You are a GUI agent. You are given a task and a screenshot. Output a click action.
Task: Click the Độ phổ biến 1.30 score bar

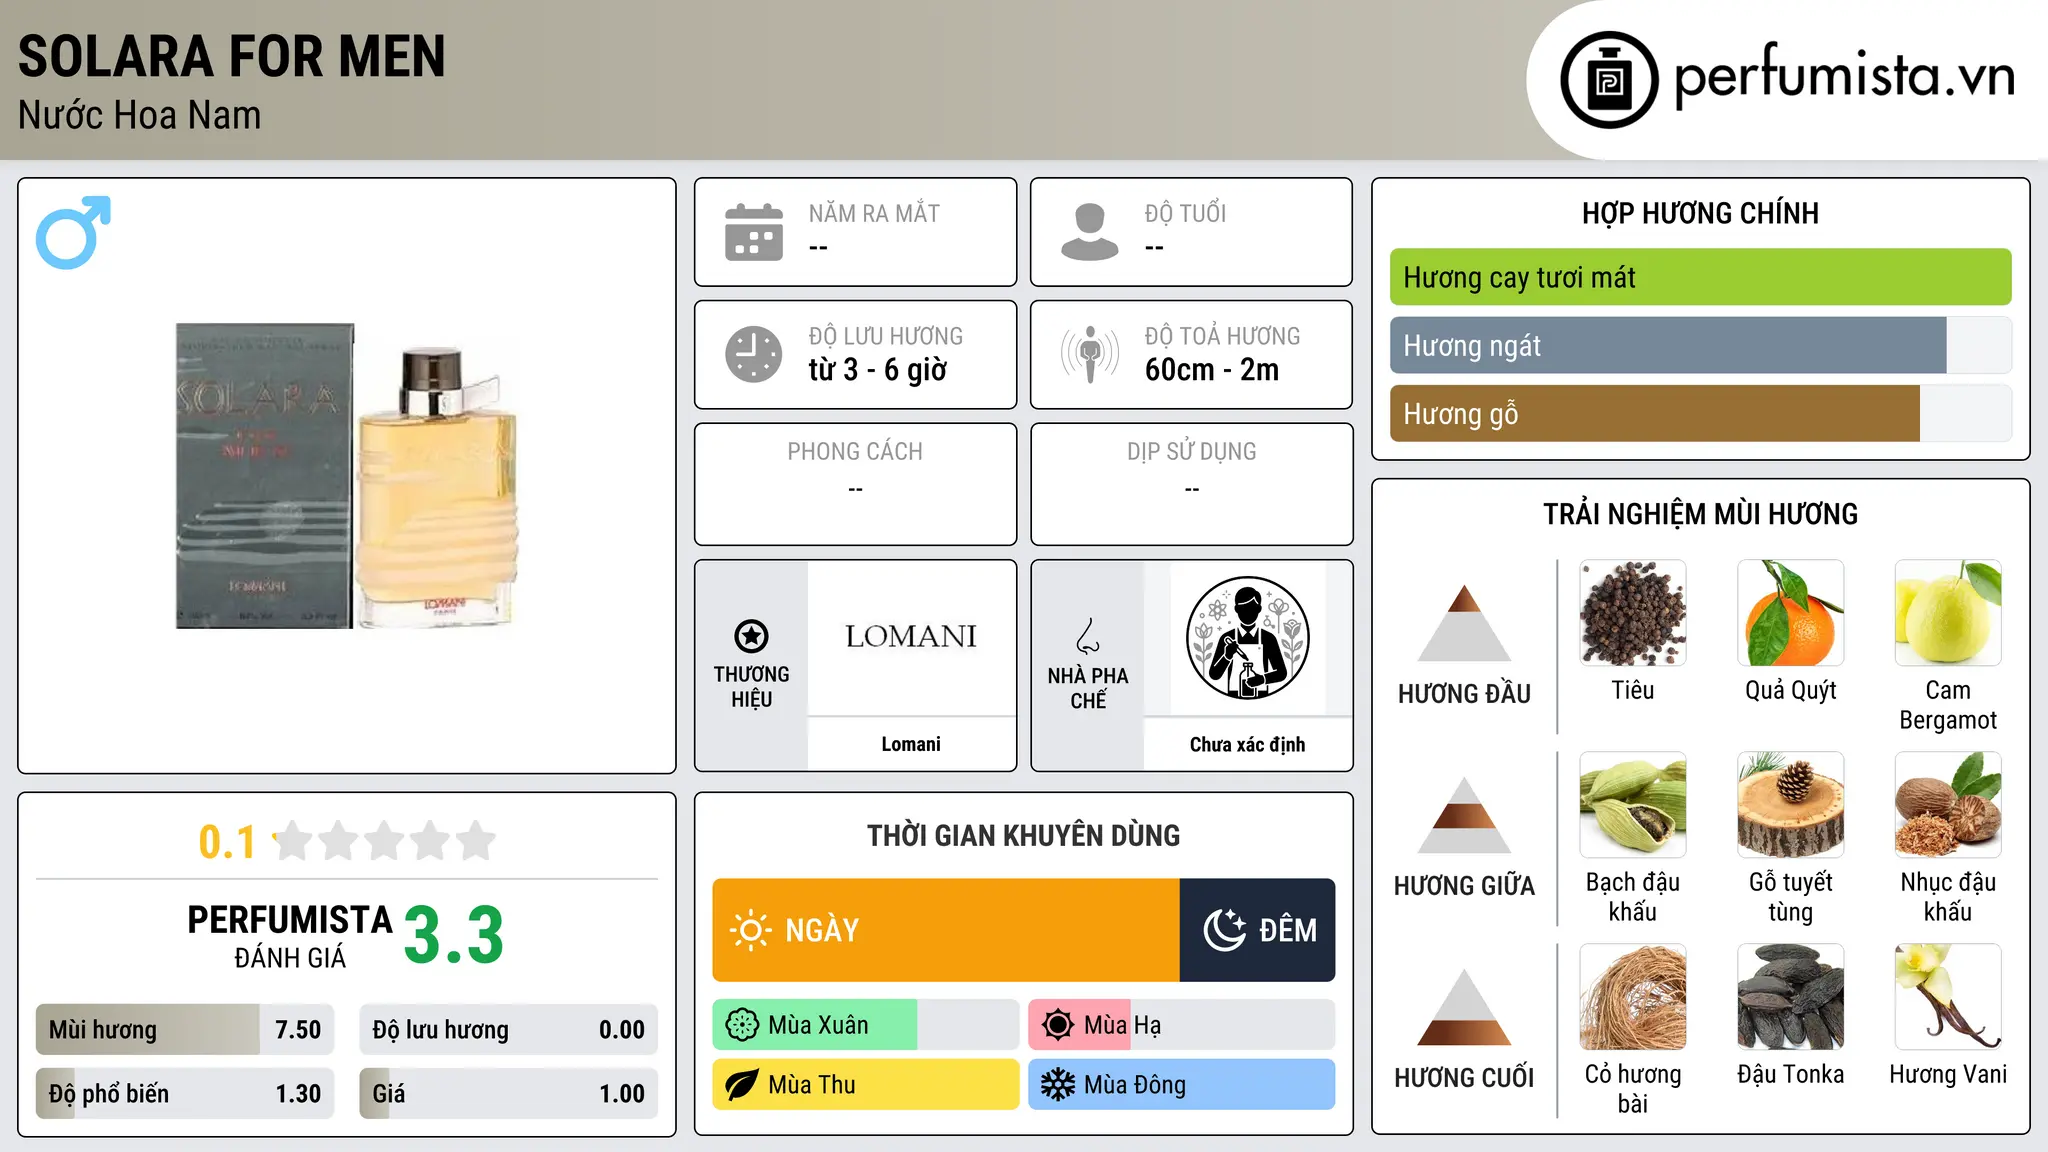pos(185,1094)
